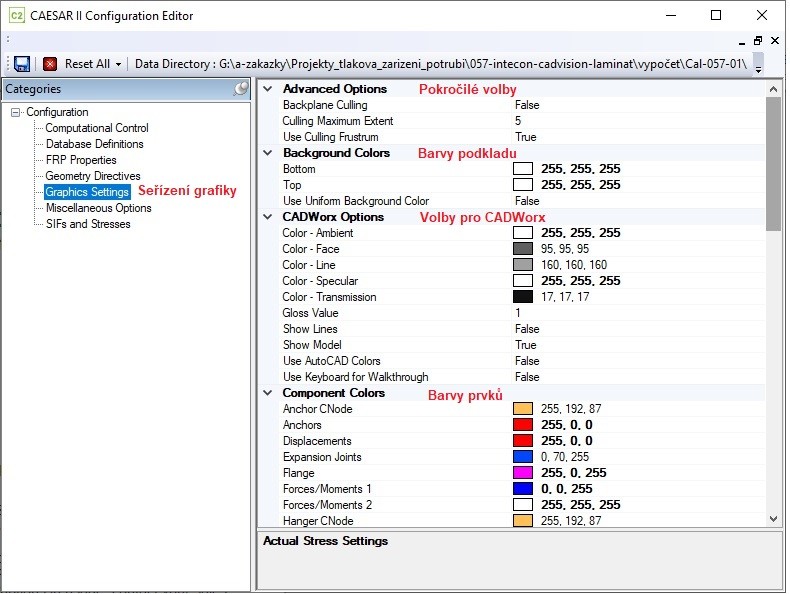Select the Backplane Culling property name
The image size is (790, 594).
(325, 105)
